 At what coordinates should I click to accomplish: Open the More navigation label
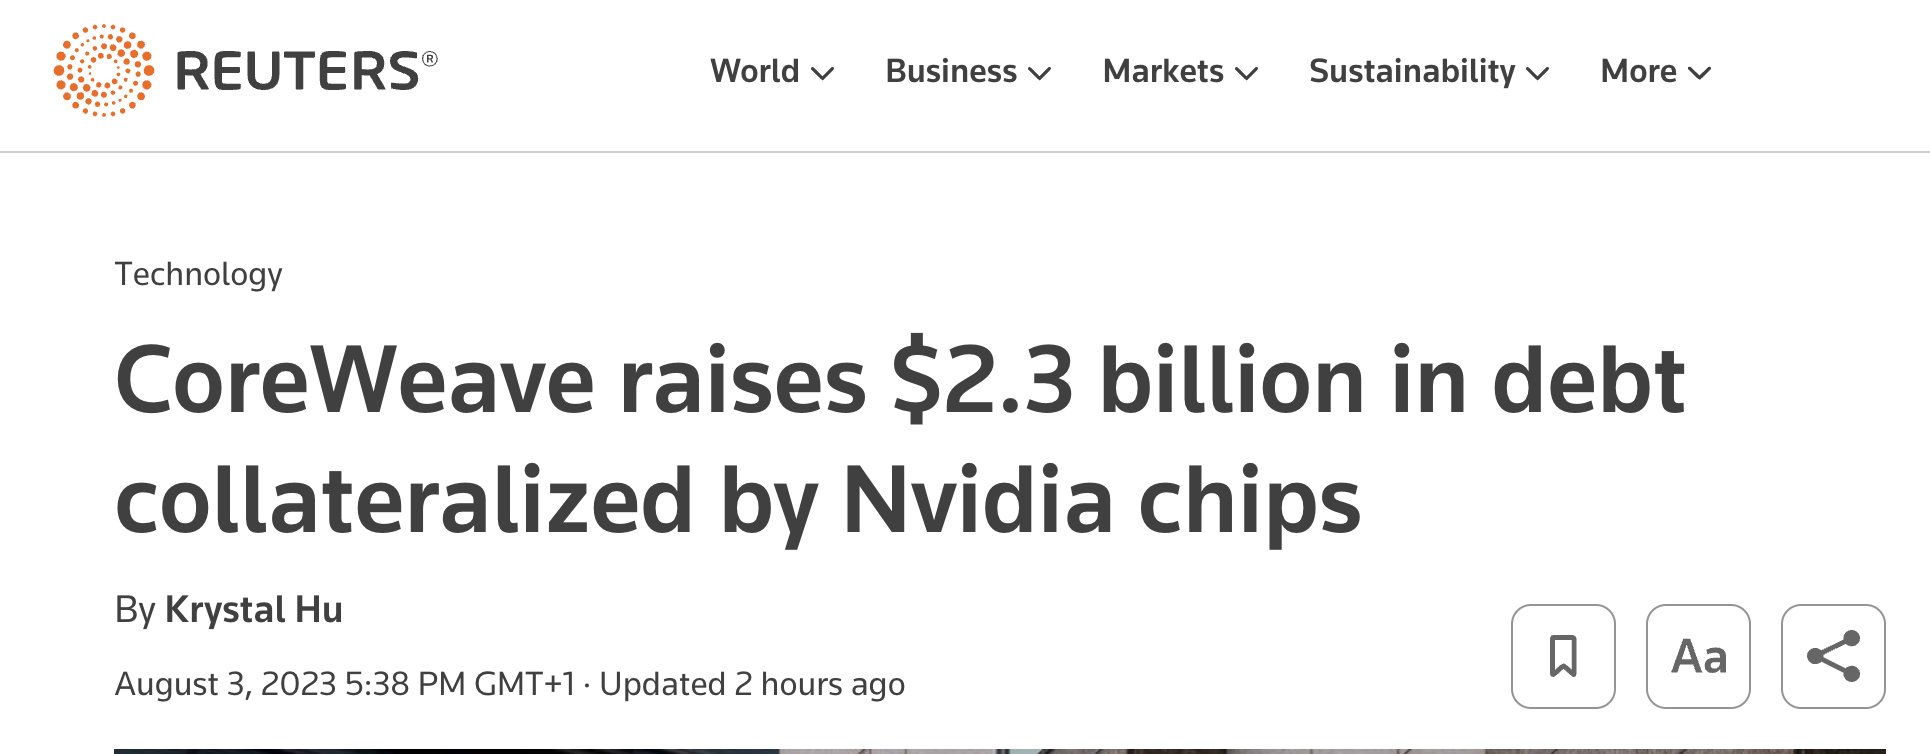pyautogui.click(x=1638, y=71)
